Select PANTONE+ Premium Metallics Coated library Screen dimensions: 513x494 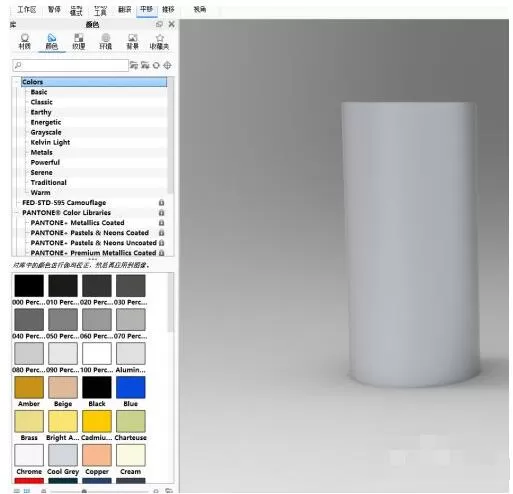93,253
